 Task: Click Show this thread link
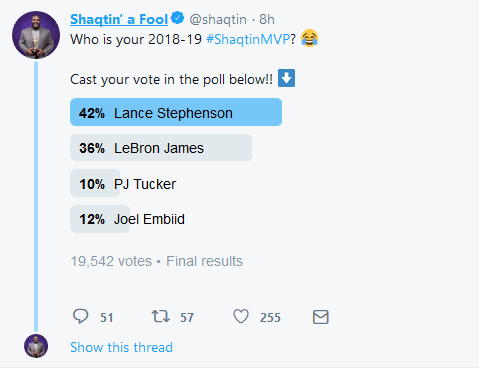coord(121,347)
